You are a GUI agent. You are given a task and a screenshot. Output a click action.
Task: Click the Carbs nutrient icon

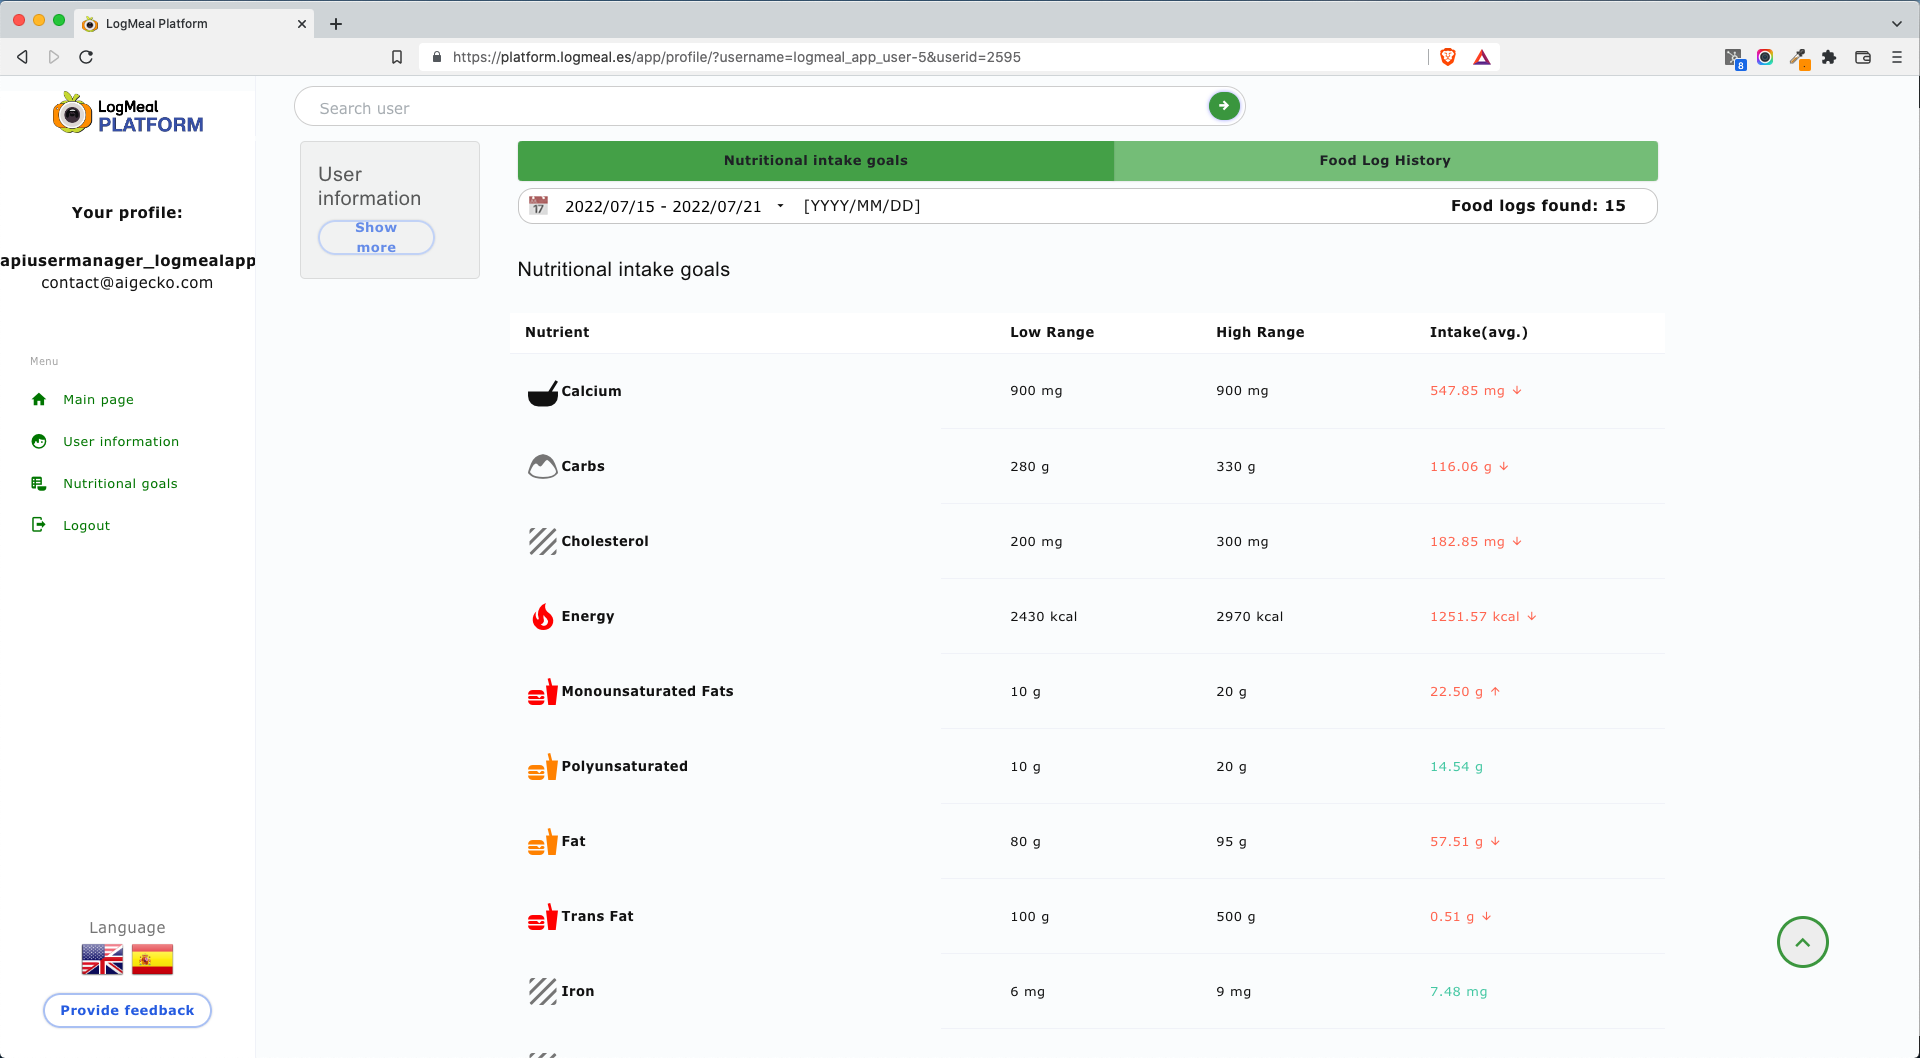pos(541,465)
